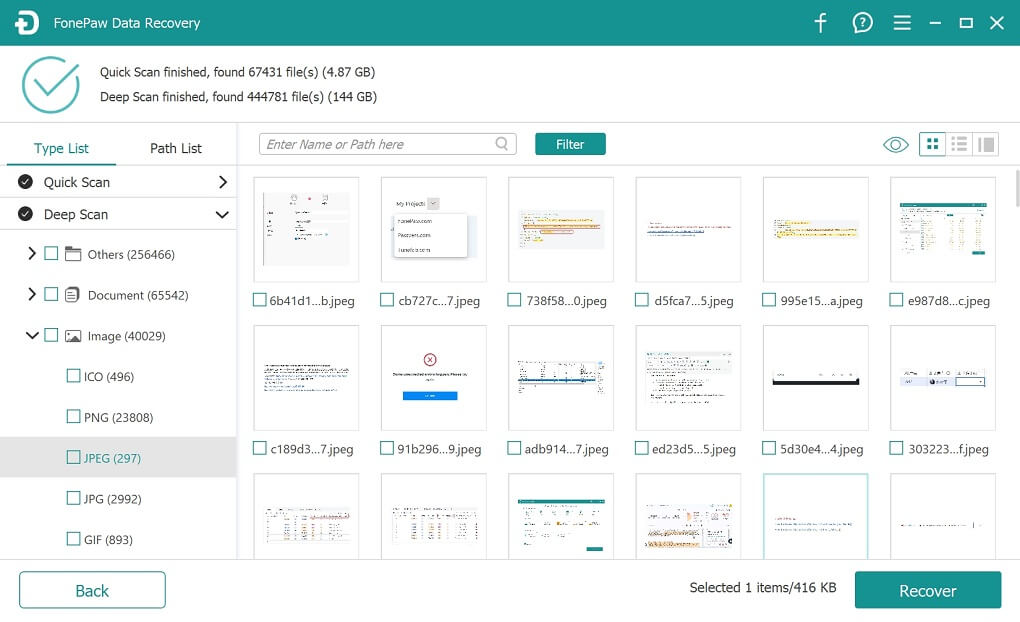The image size is (1020, 622).
Task: Select file e987d8...c.jpeg checkbox
Action: point(896,300)
